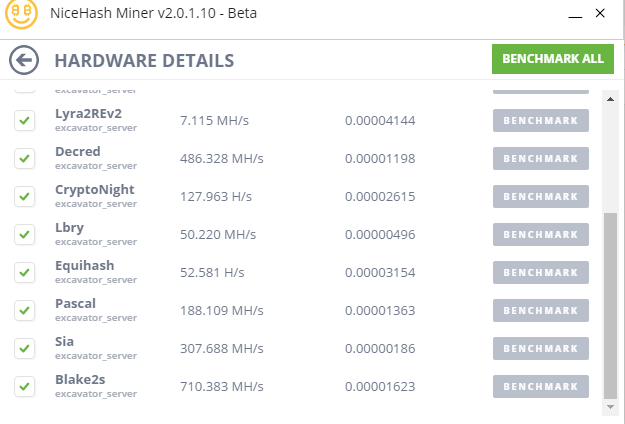Run benchmark for Lbry
This screenshot has width=625, height=424.
541,234
